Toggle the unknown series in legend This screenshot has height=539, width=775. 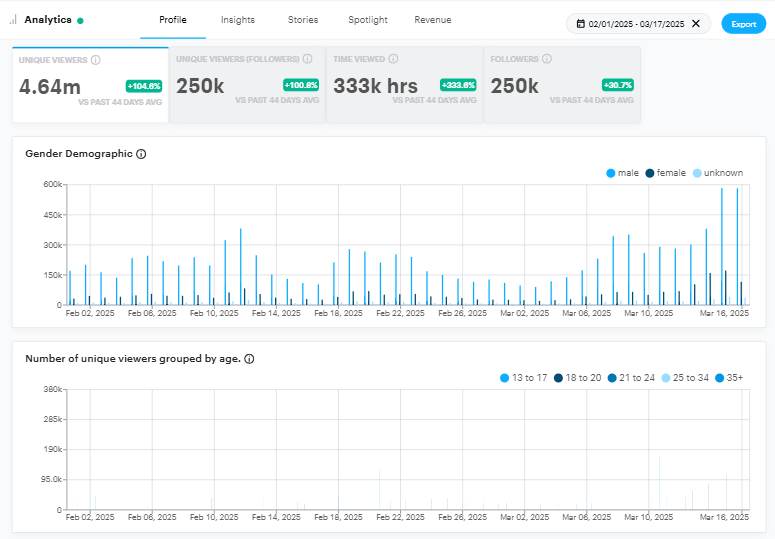(x=718, y=173)
